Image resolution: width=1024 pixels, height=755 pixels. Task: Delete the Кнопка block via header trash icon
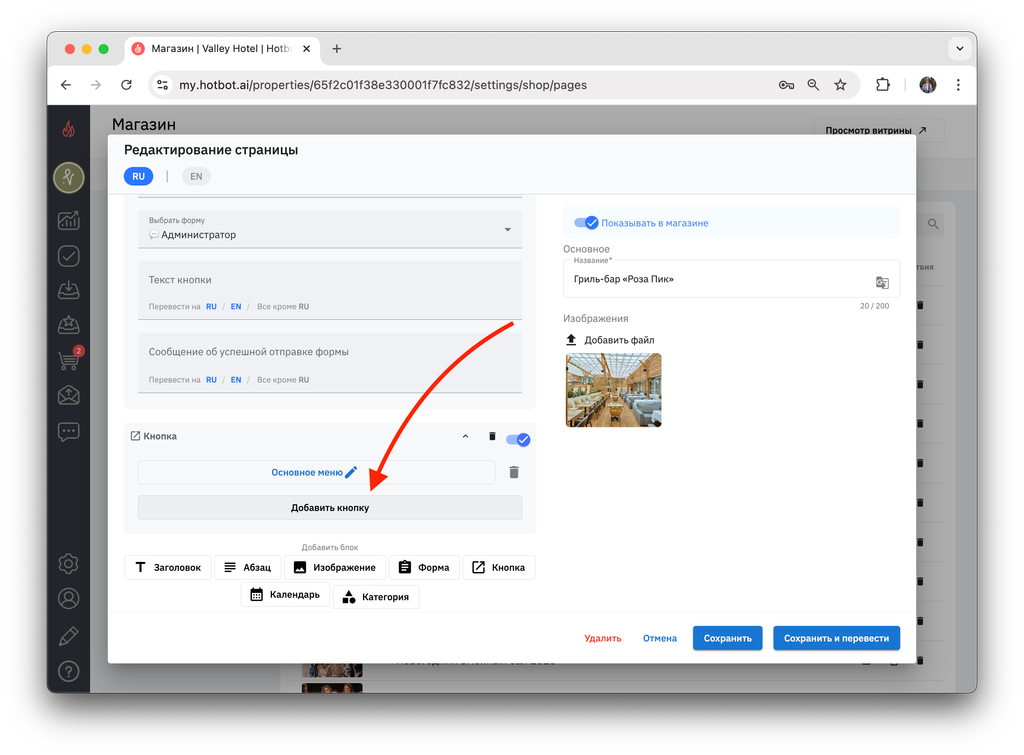(x=492, y=436)
